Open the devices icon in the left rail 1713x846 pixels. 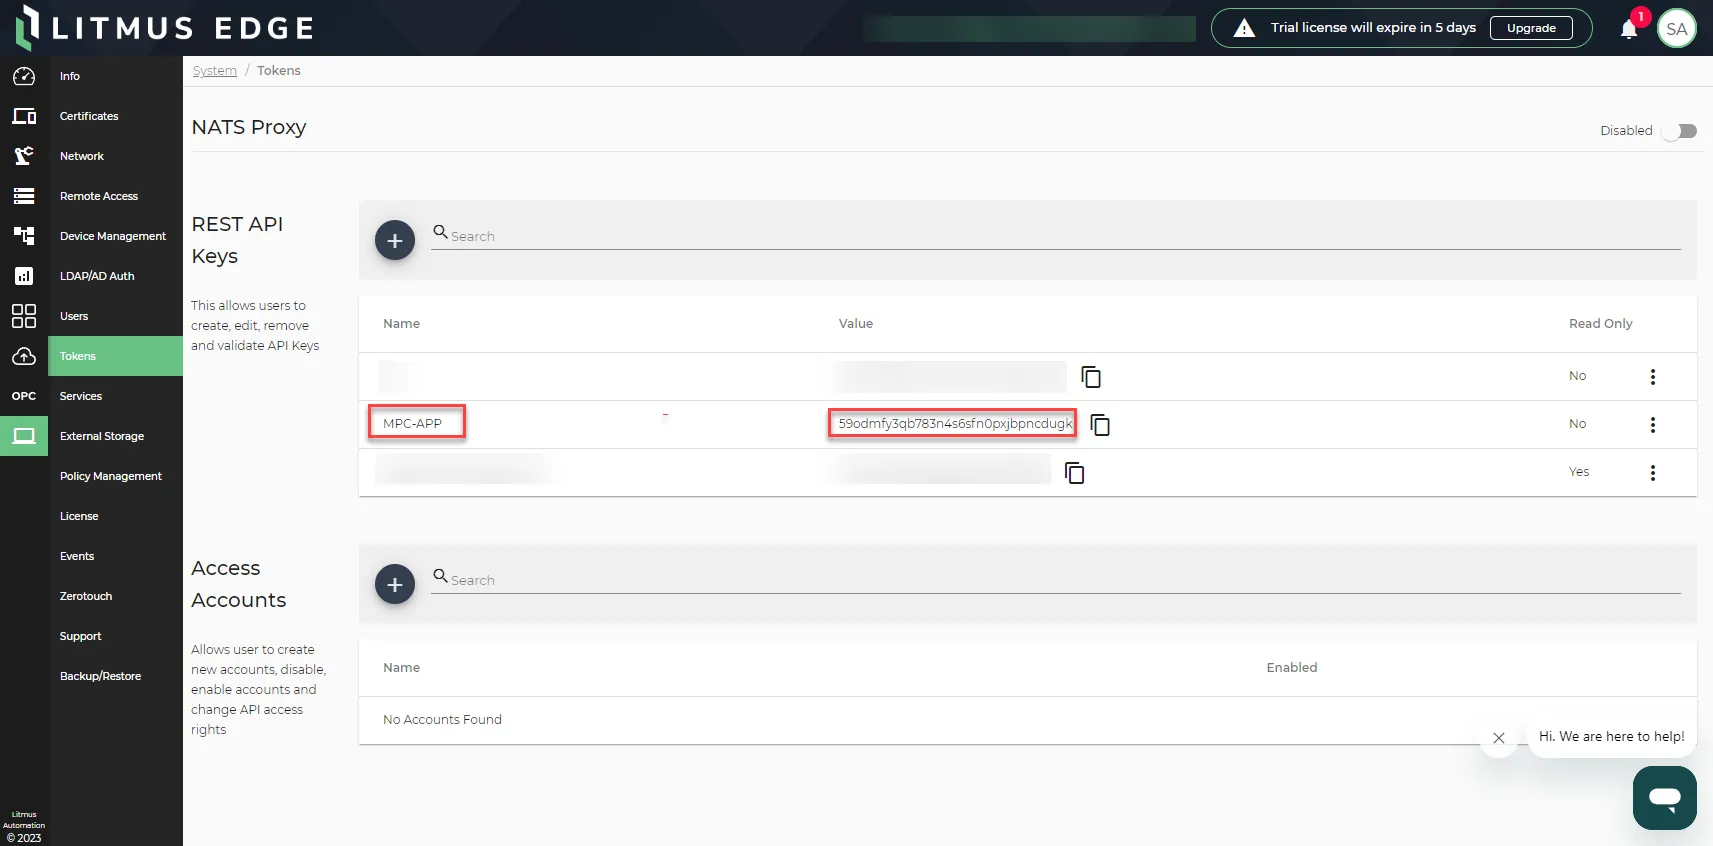click(x=24, y=116)
